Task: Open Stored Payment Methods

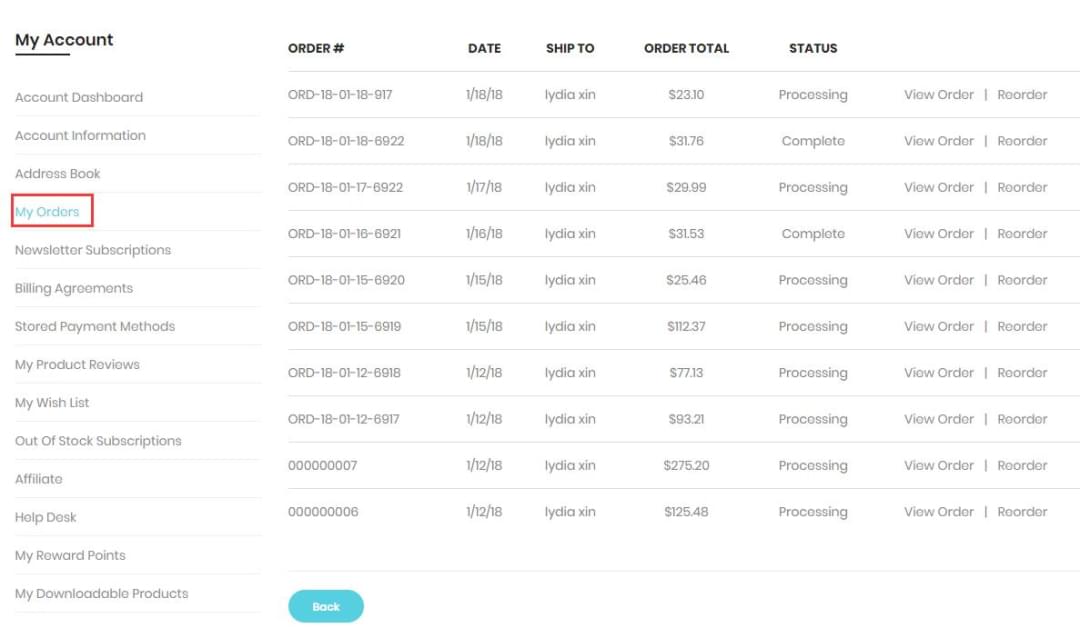Action: coord(95,326)
